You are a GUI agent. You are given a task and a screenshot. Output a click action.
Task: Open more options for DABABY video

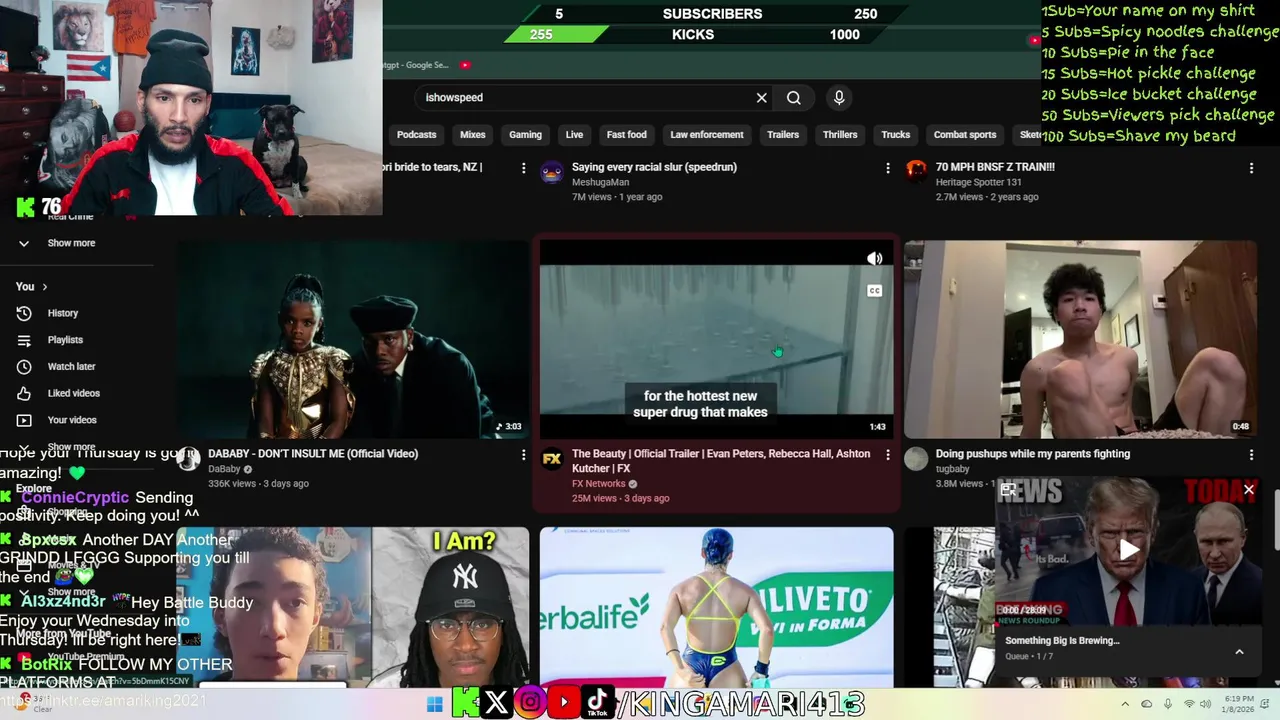[523, 455]
